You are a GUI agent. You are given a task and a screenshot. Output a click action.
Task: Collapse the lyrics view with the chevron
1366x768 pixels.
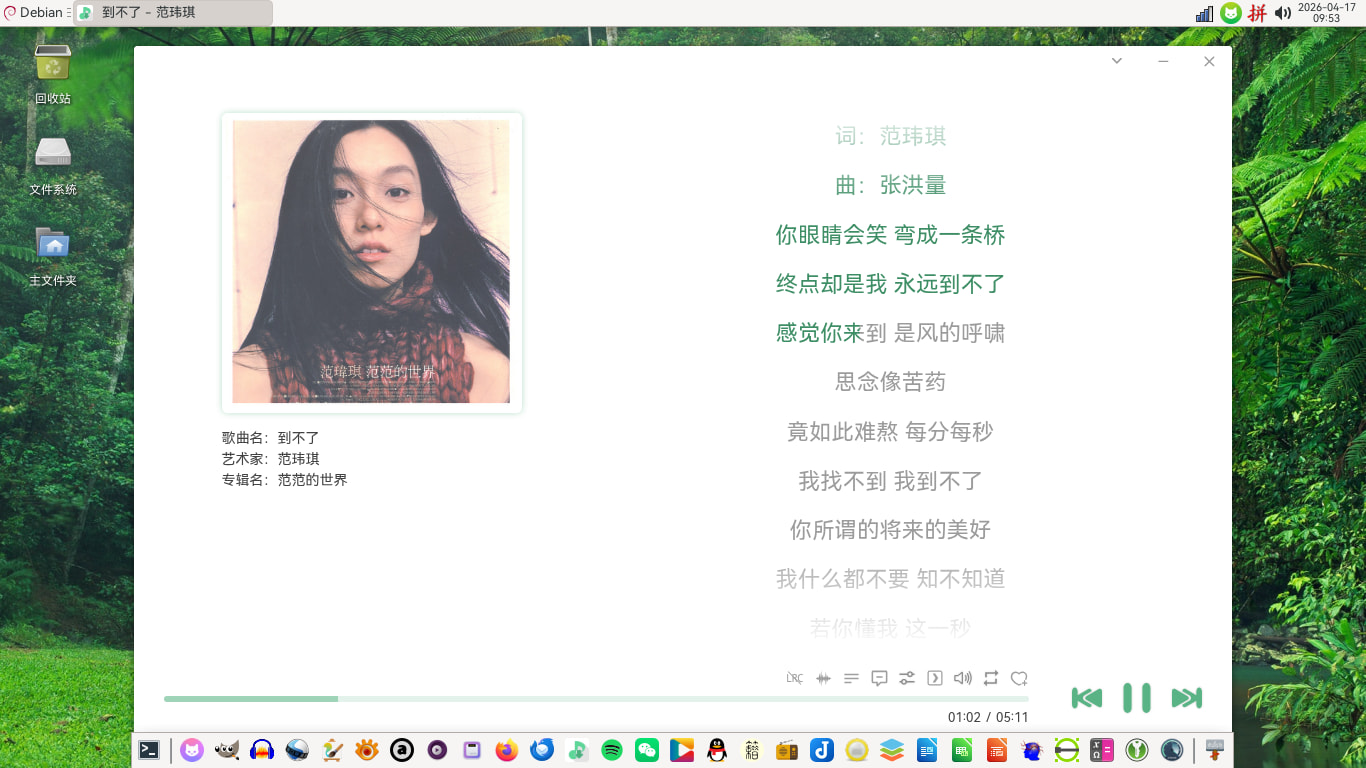1117,61
